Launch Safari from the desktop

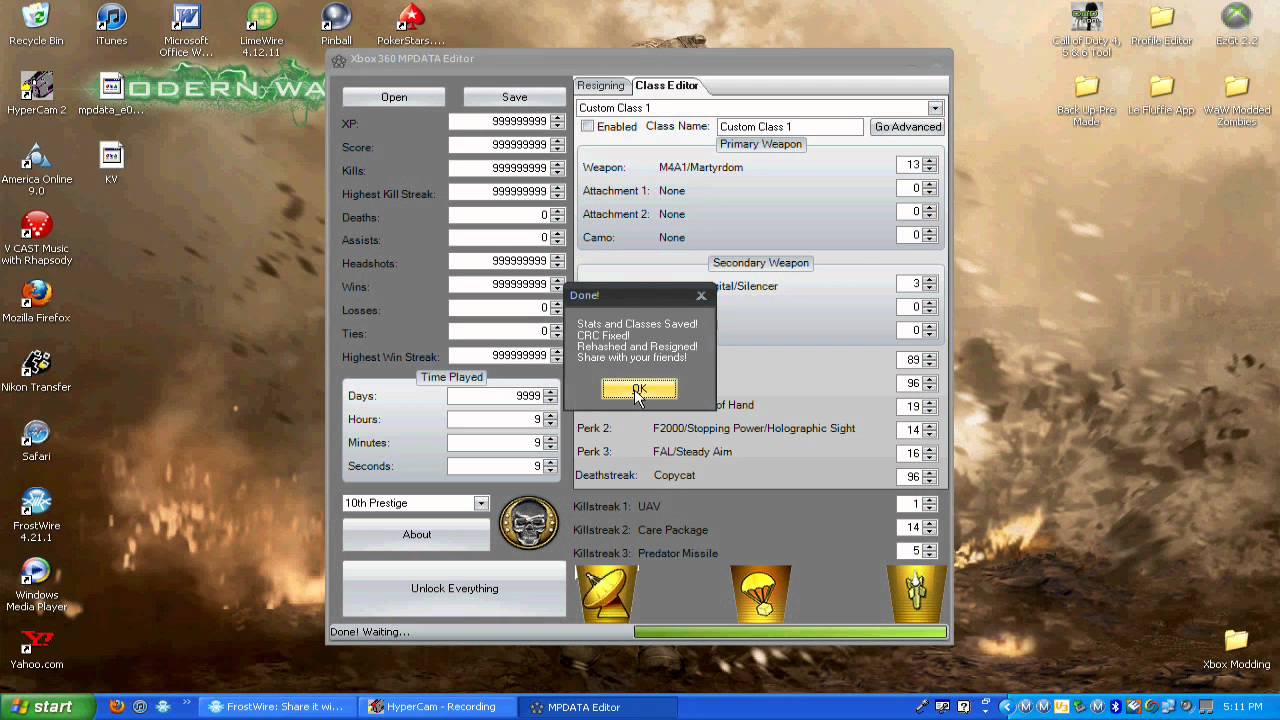pyautogui.click(x=36, y=439)
